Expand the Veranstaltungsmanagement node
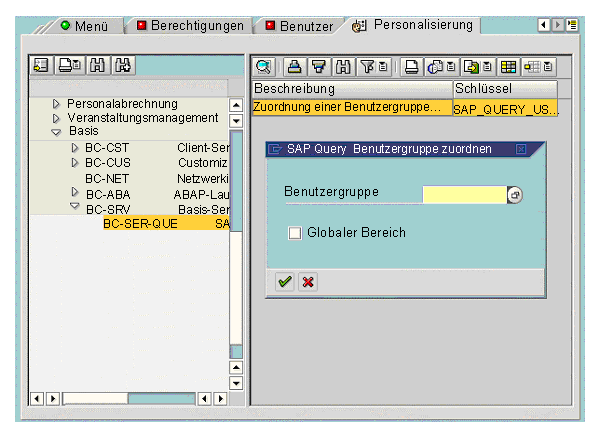The height and width of the screenshot is (440, 600). (56, 118)
